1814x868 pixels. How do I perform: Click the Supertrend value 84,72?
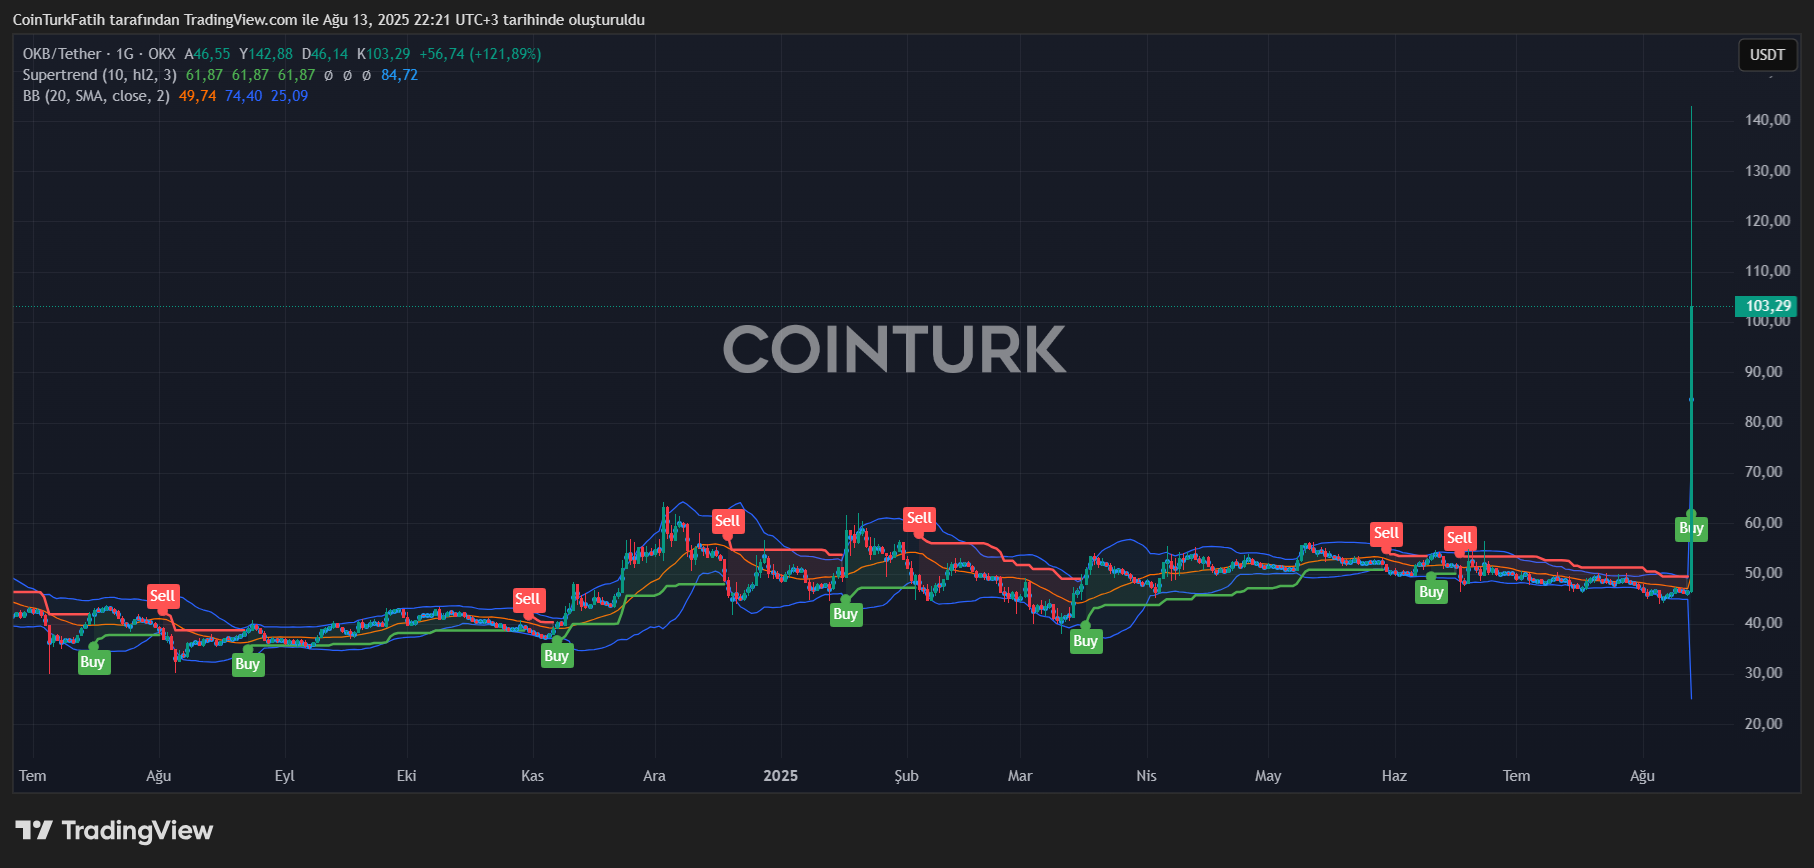(x=399, y=75)
